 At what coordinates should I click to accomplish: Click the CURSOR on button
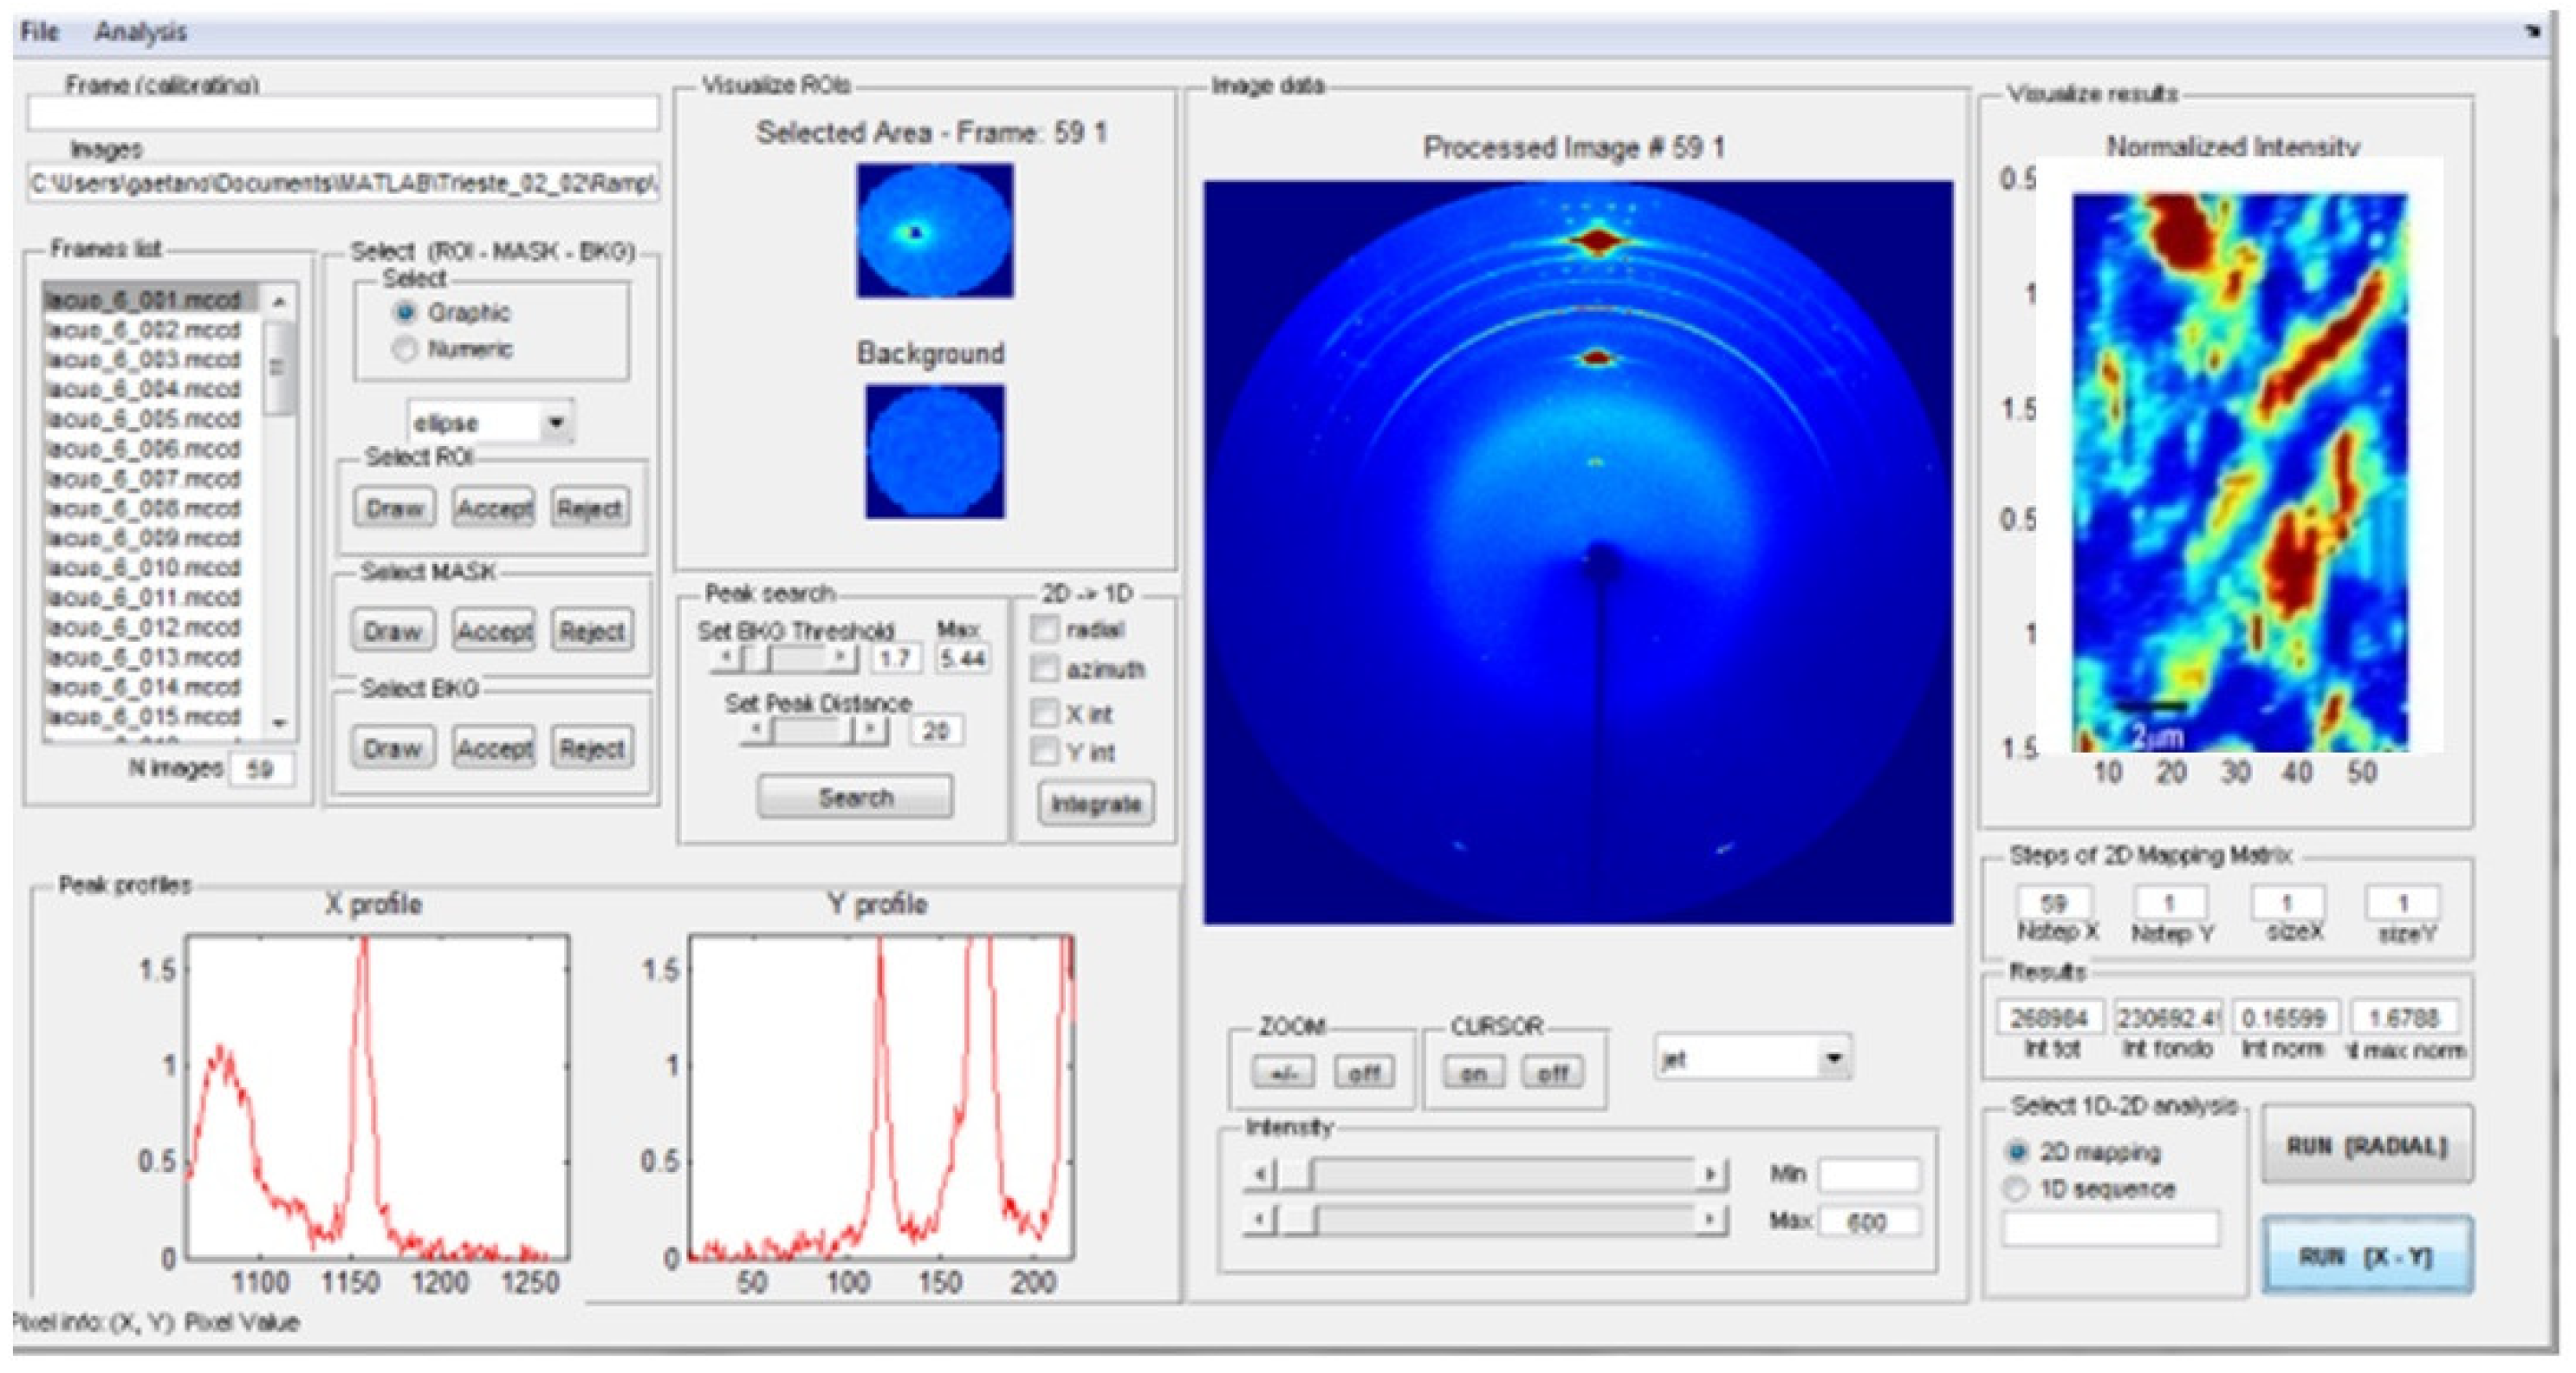tap(1474, 1073)
